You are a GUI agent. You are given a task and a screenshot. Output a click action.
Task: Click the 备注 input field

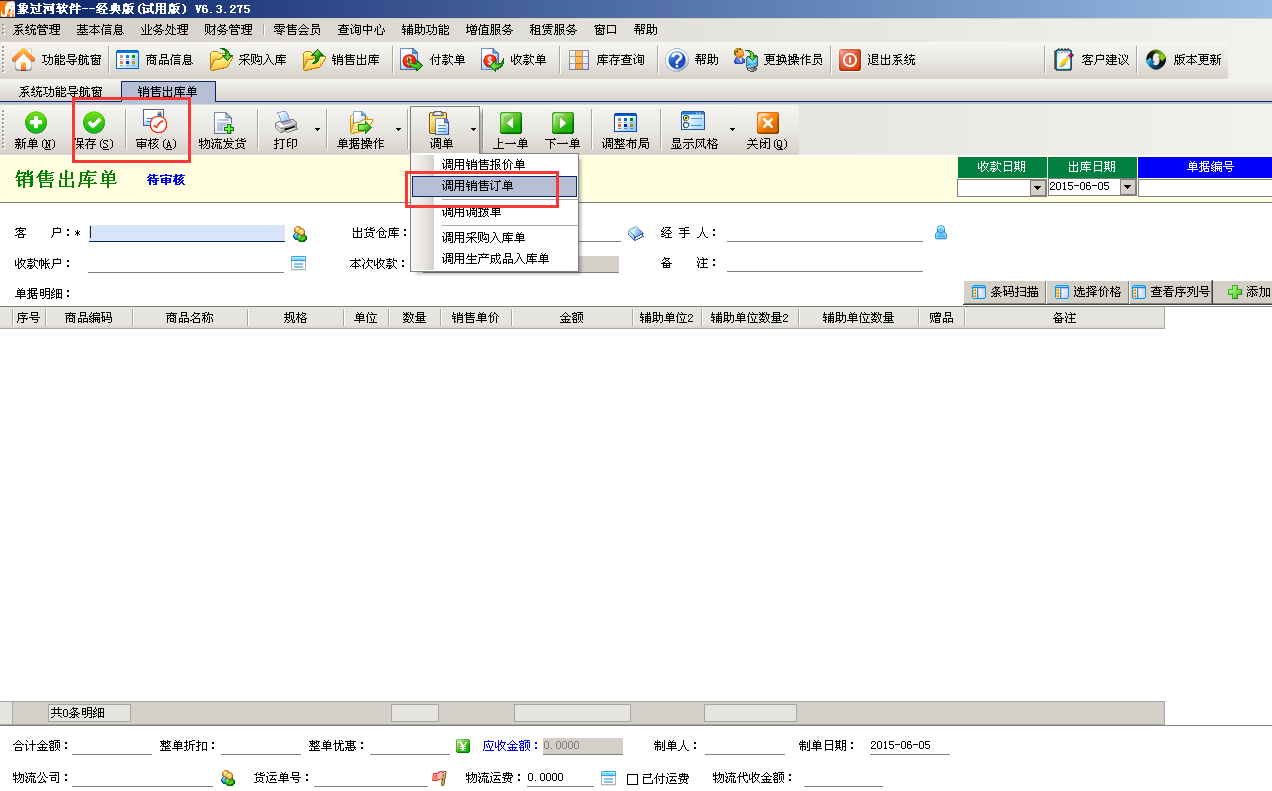pyautogui.click(x=825, y=263)
